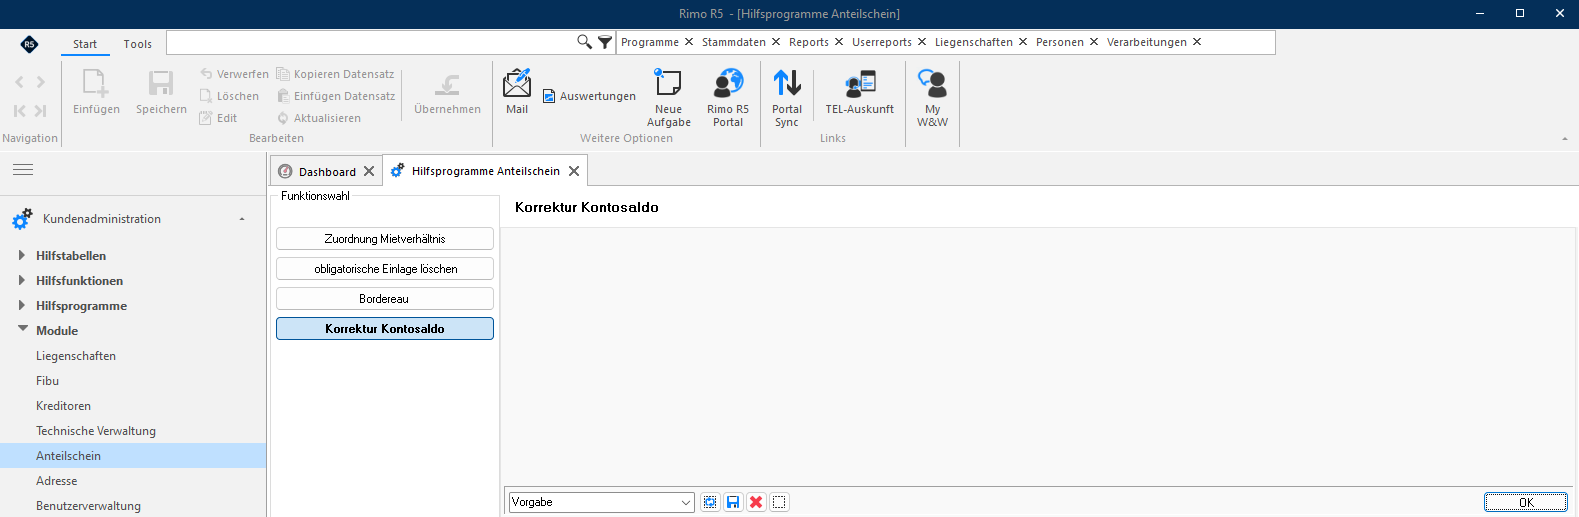The image size is (1579, 517).
Task: Open My W&W
Action: [932, 97]
